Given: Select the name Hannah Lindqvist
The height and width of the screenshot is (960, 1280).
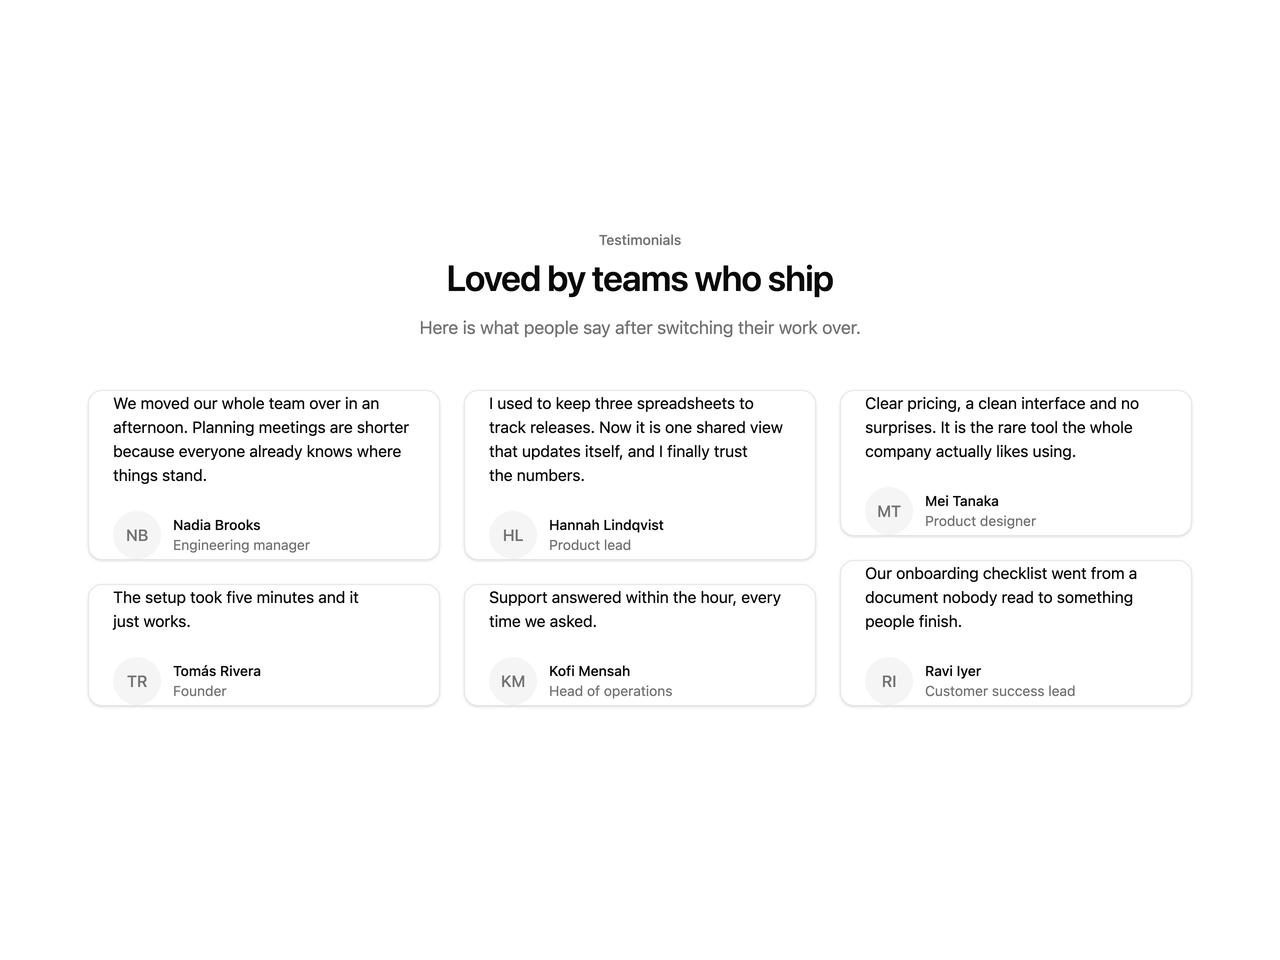Looking at the screenshot, I should pos(606,525).
